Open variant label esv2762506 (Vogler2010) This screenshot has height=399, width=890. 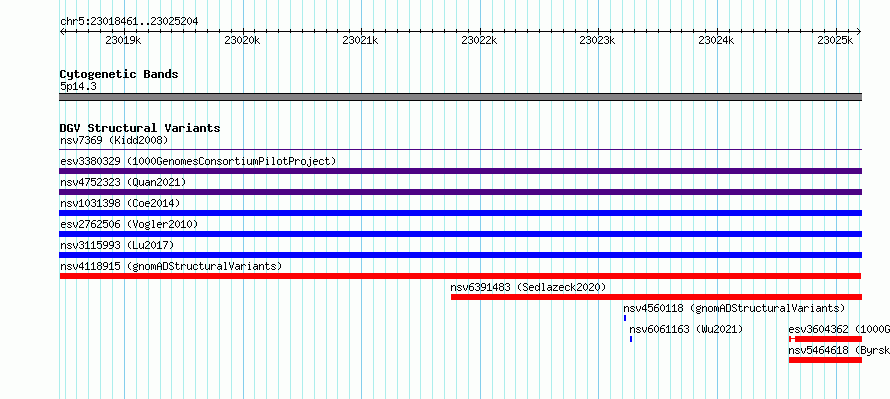(x=129, y=224)
